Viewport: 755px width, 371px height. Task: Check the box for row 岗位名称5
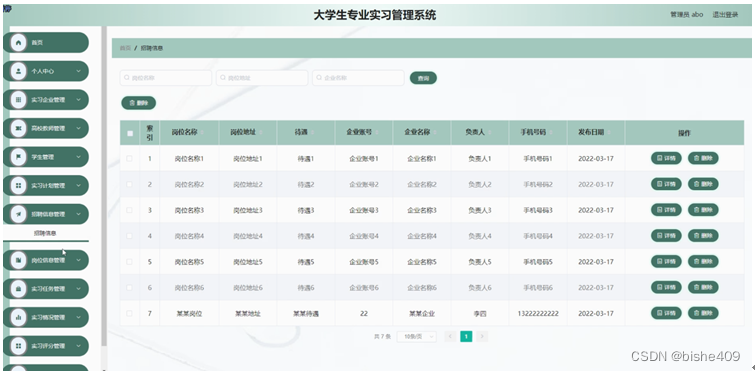(130, 262)
